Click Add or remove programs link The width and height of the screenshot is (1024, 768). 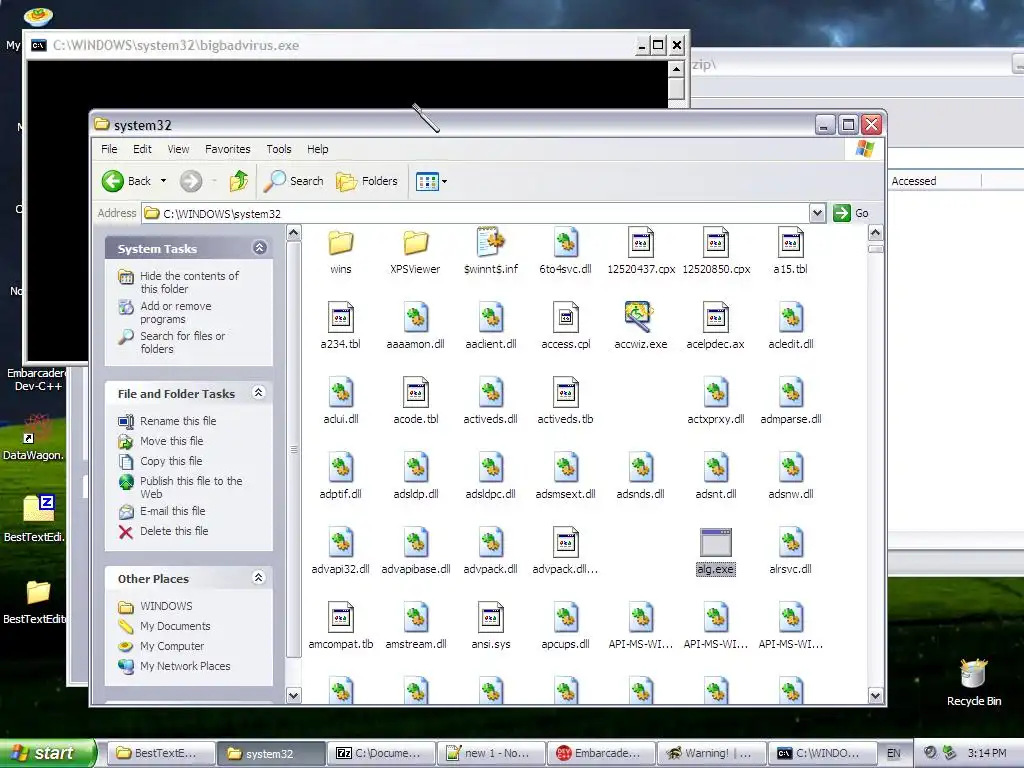pyautogui.click(x=176, y=312)
